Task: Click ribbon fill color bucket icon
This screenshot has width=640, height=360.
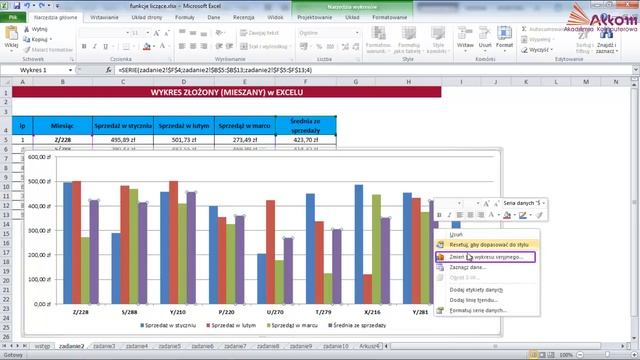Action: coord(147,47)
